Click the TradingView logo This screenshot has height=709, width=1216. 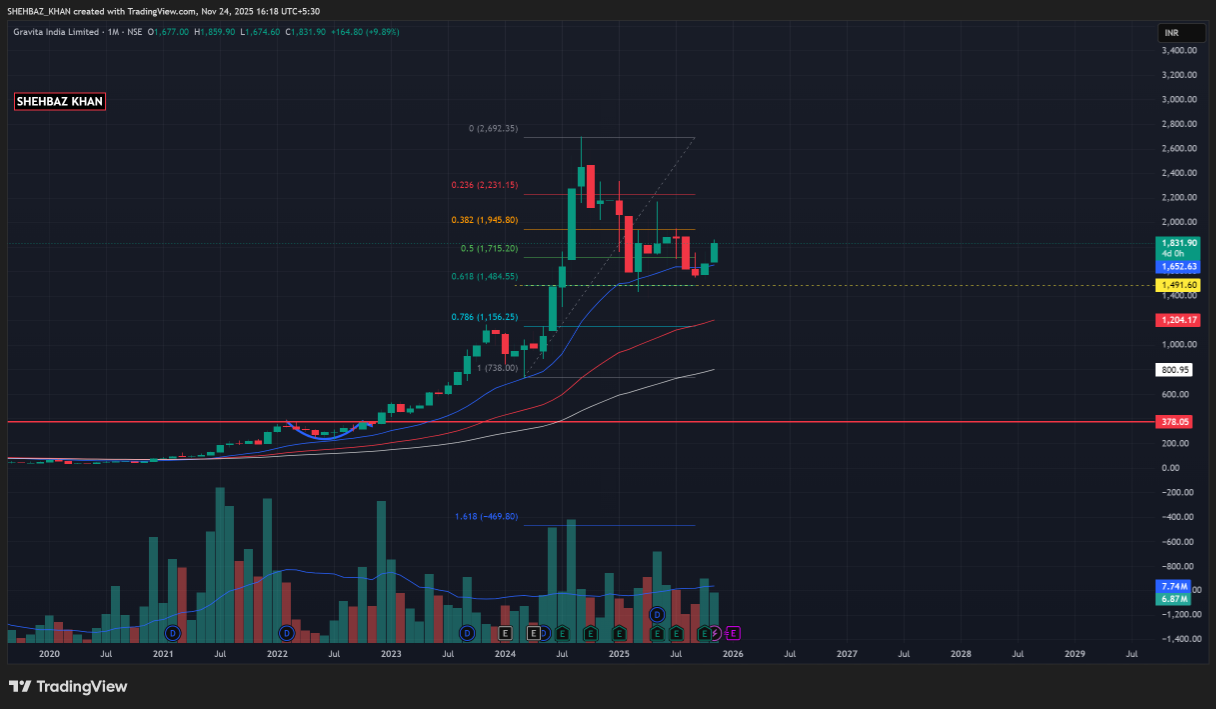tap(68, 687)
